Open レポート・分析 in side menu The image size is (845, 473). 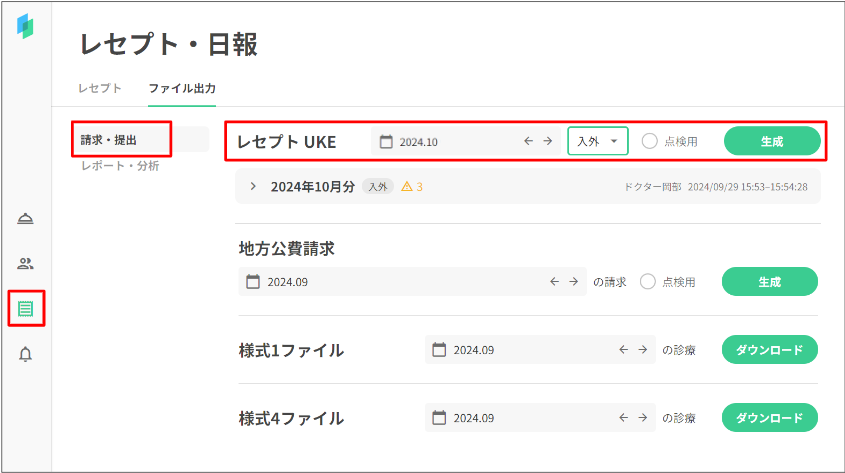[x=120, y=166]
